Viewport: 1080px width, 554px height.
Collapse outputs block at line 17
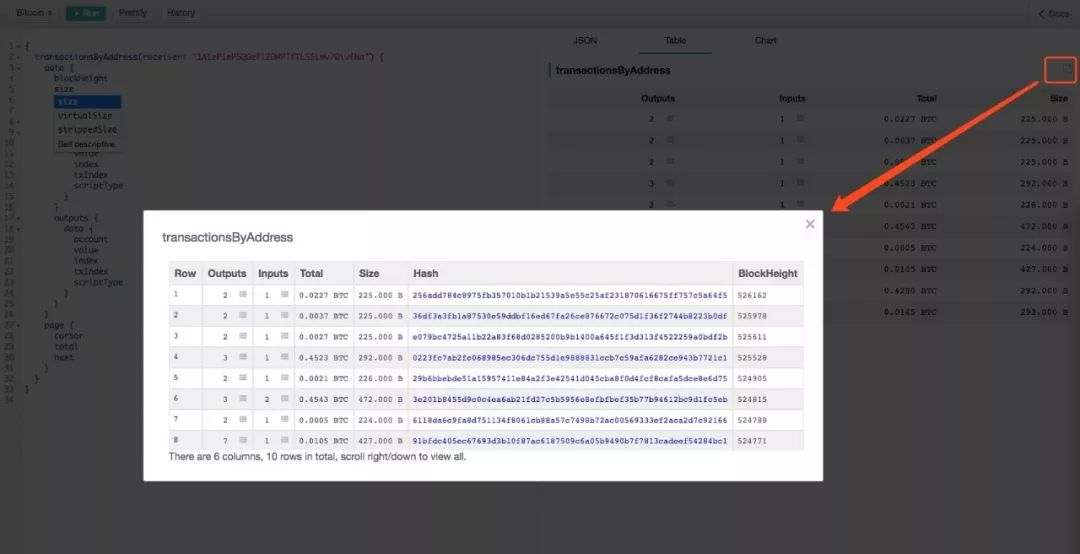(x=19, y=218)
